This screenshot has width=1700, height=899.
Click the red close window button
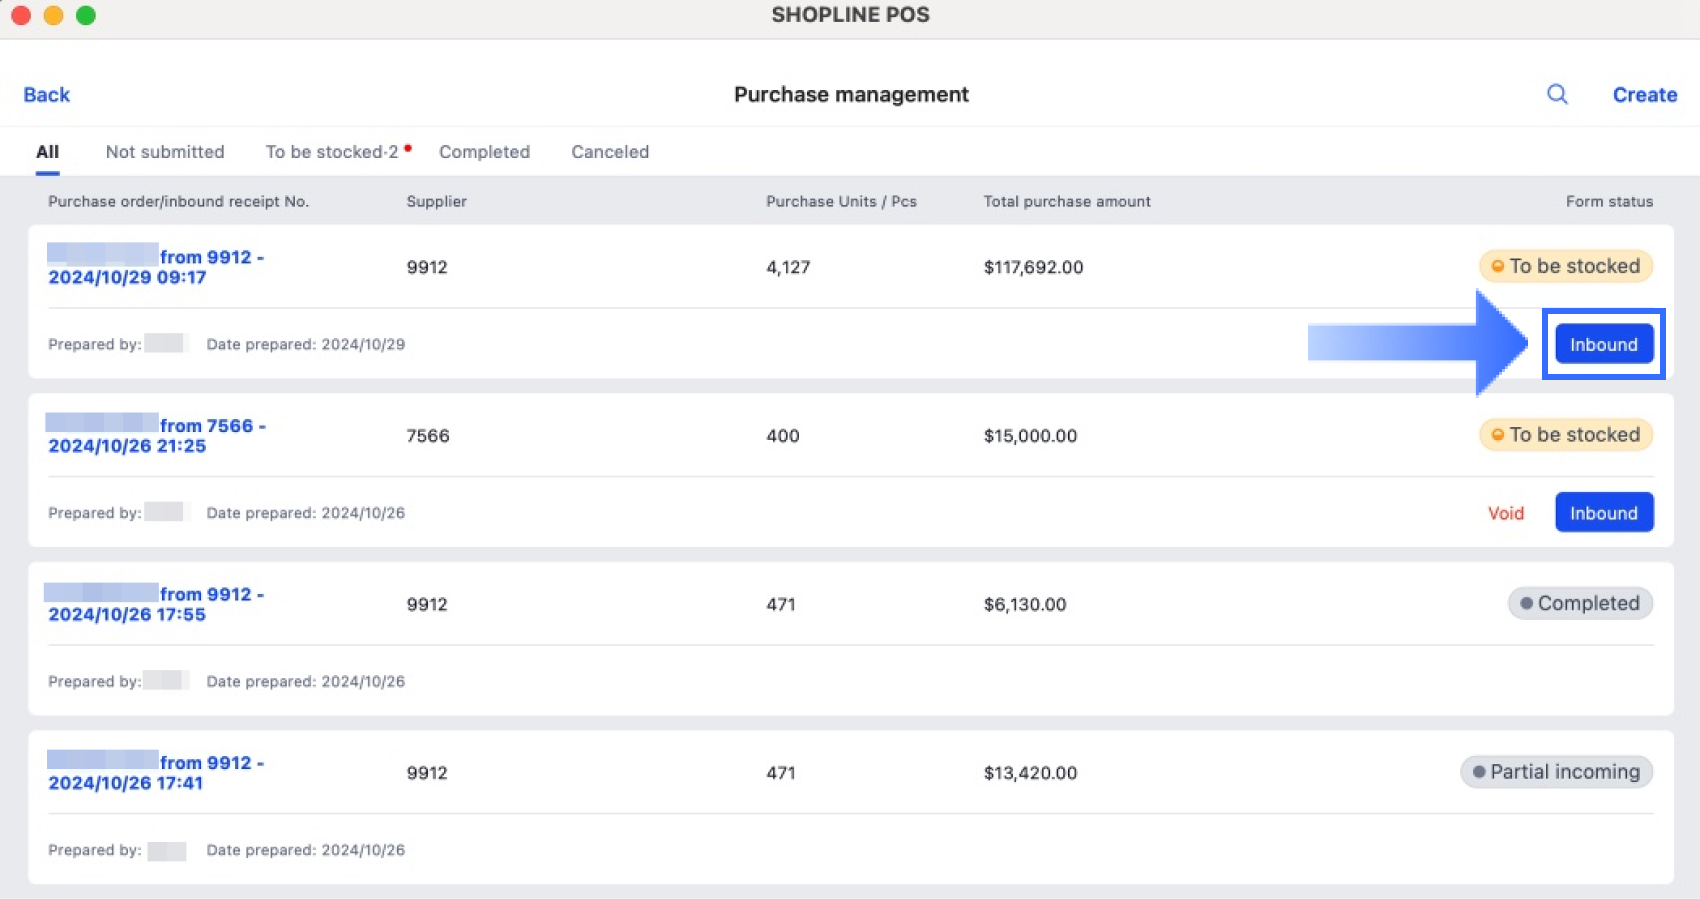coord(21,15)
